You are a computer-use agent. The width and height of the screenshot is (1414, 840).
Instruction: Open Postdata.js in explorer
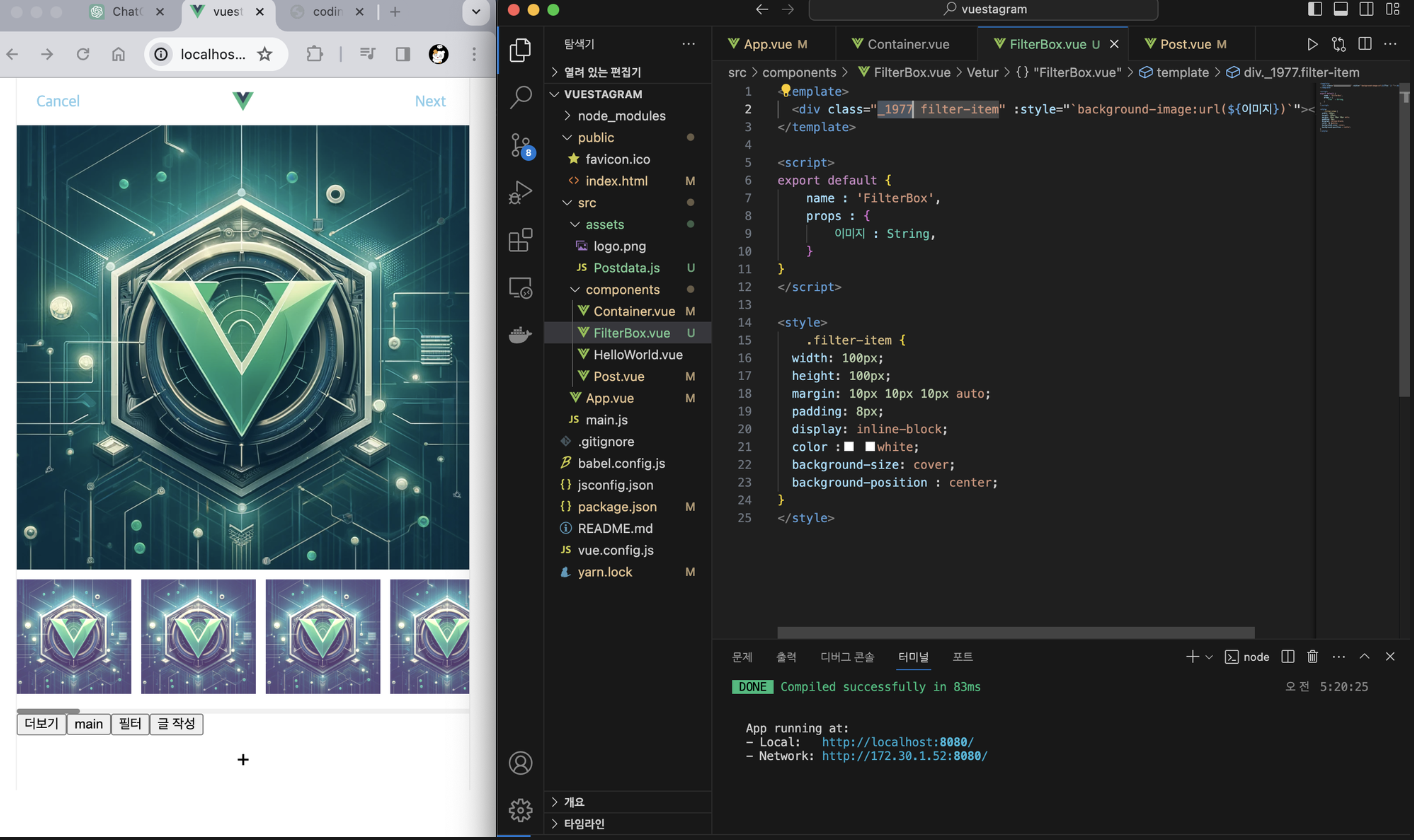pos(626,268)
